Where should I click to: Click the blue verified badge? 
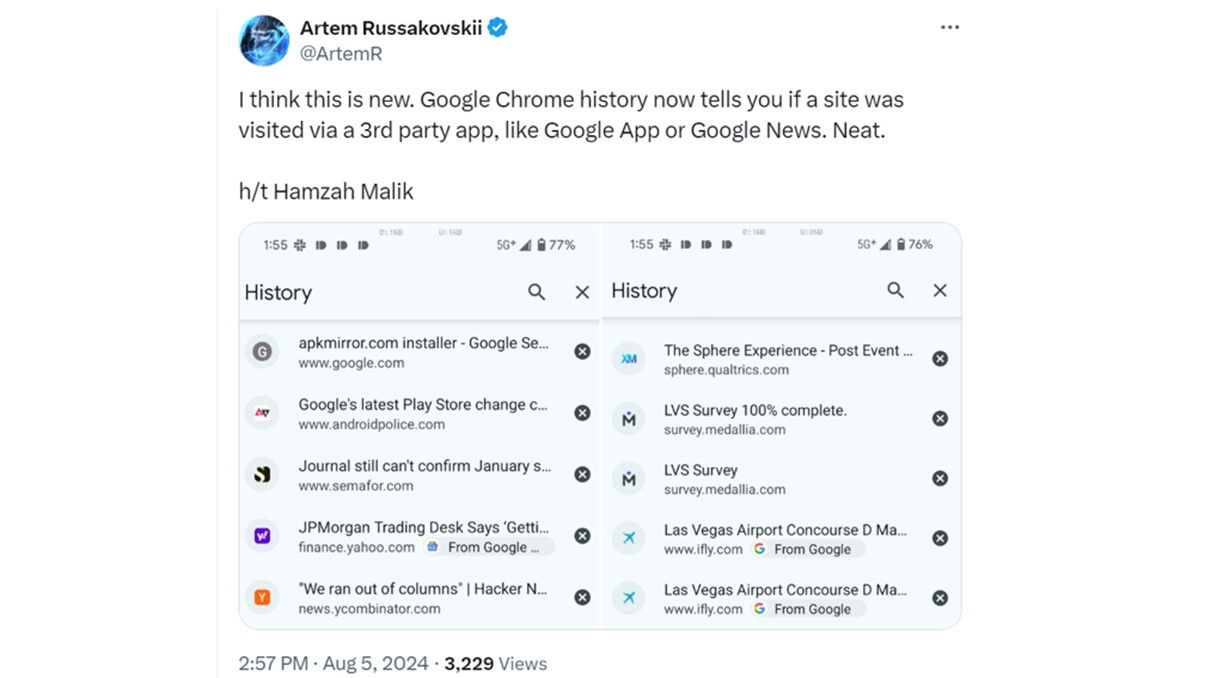click(497, 27)
